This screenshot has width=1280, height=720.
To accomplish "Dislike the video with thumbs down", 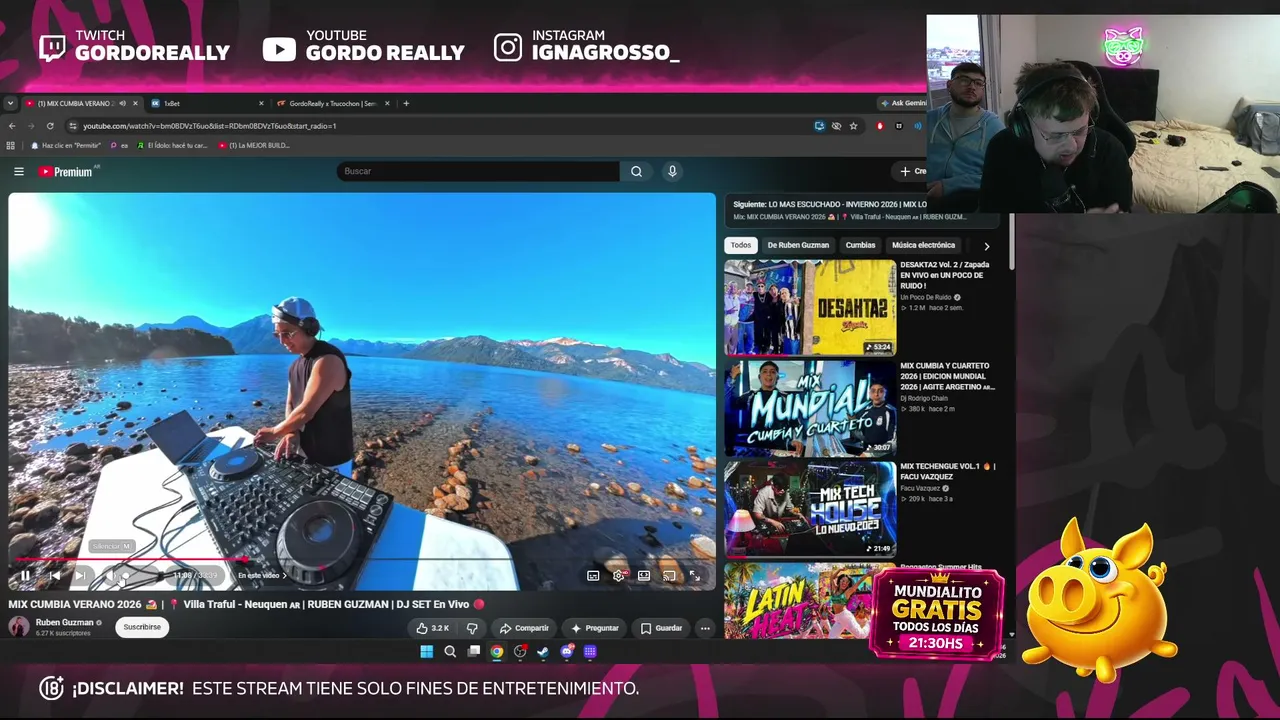I will click(x=472, y=628).
